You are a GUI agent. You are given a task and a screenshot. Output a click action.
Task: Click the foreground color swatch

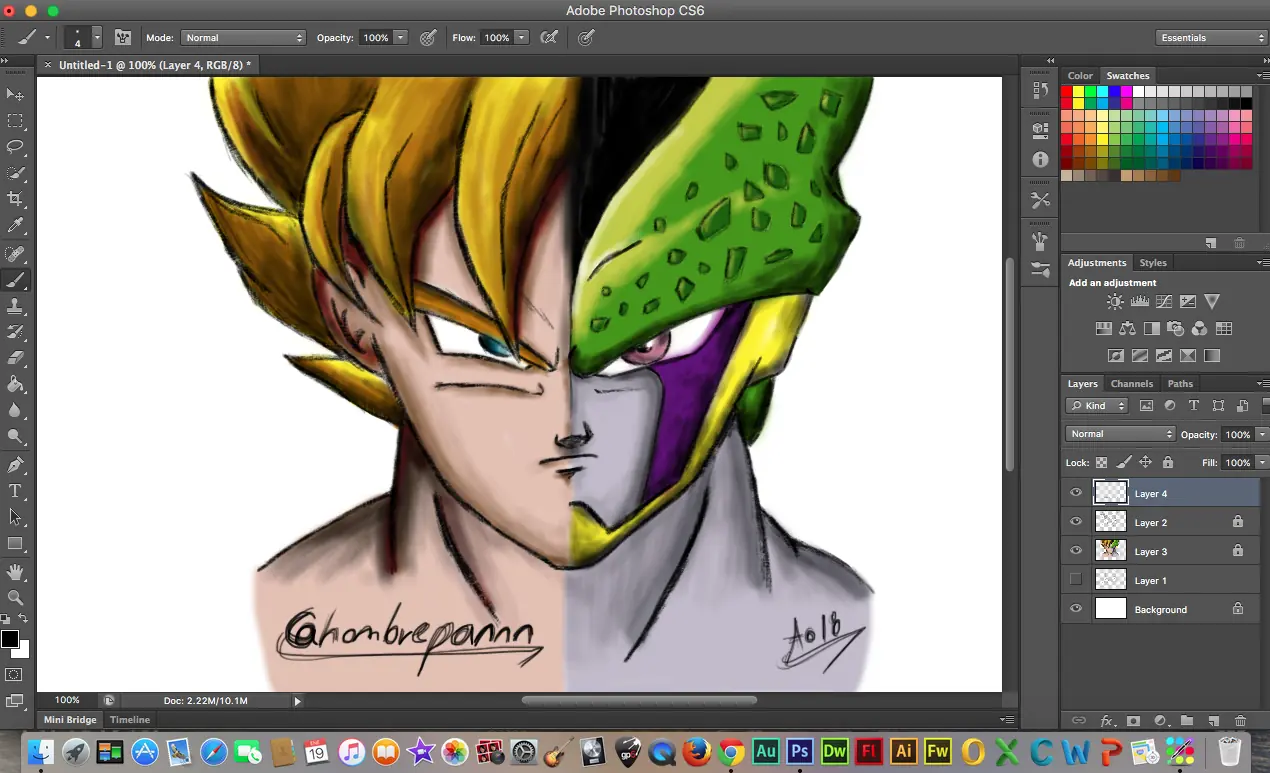(10, 639)
